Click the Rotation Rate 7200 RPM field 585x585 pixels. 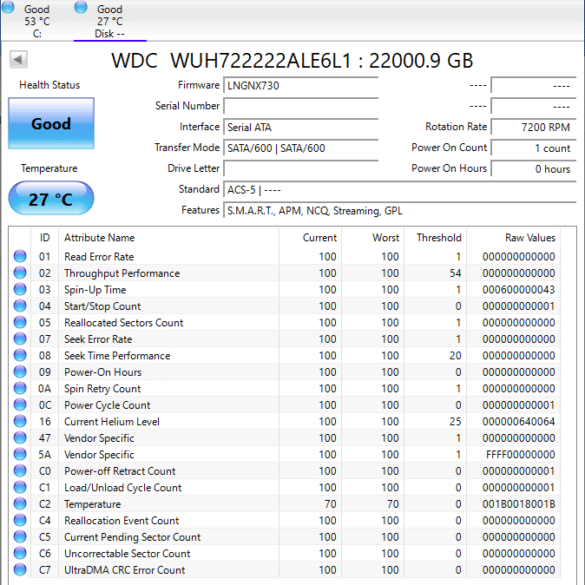(534, 127)
